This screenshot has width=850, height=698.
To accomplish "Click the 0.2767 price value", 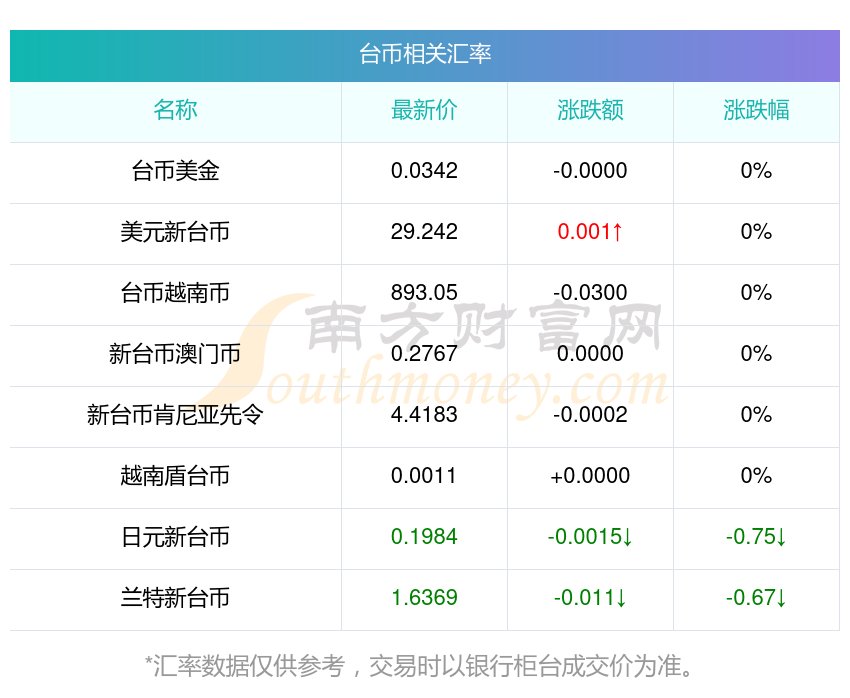I will pyautogui.click(x=424, y=354).
